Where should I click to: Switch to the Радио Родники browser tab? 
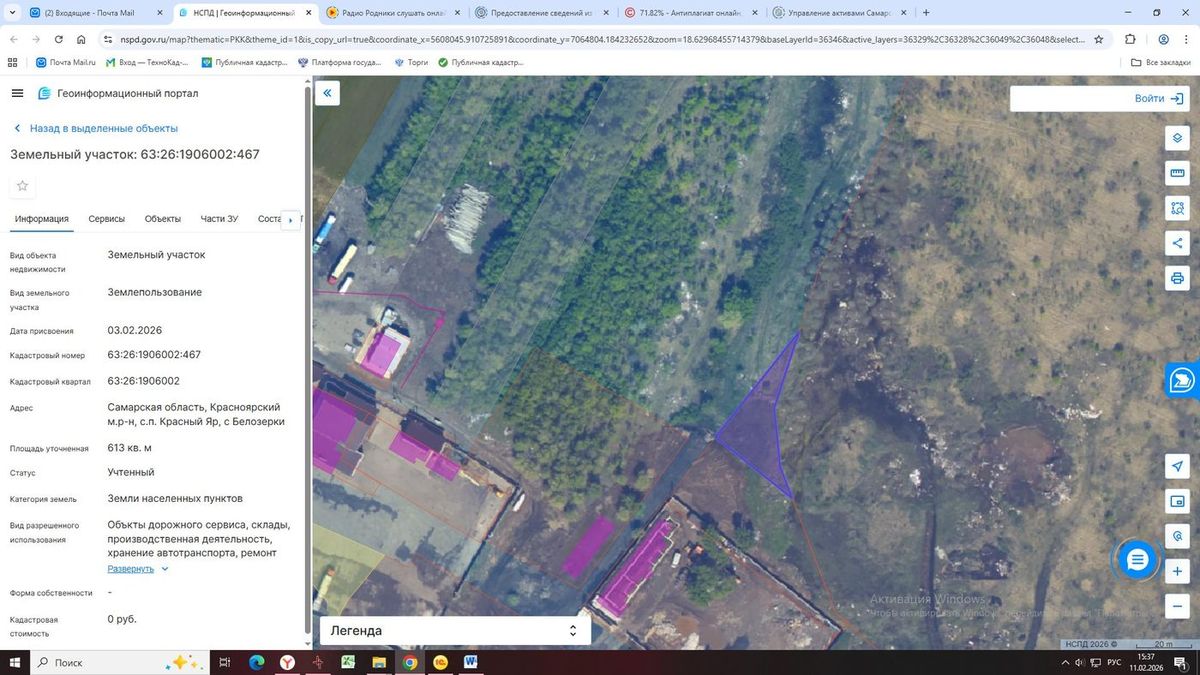click(x=394, y=13)
